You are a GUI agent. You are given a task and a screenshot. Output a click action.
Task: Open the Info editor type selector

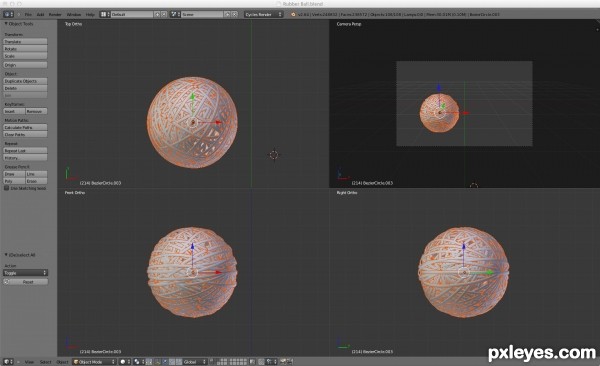[8, 14]
